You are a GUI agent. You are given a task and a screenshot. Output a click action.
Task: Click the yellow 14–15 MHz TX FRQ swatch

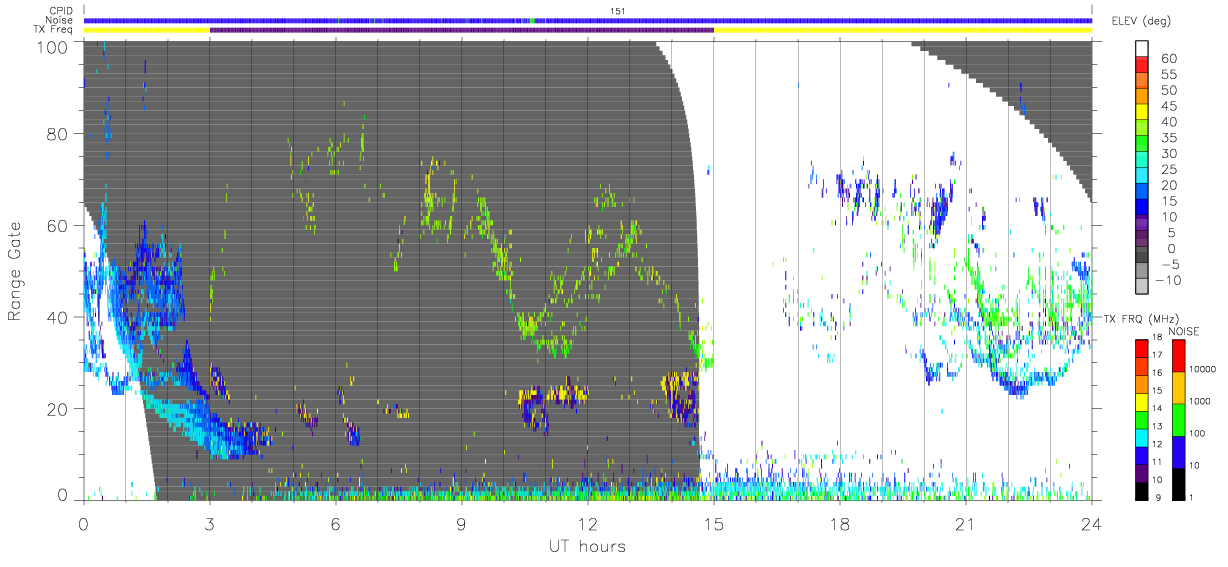(x=1142, y=400)
